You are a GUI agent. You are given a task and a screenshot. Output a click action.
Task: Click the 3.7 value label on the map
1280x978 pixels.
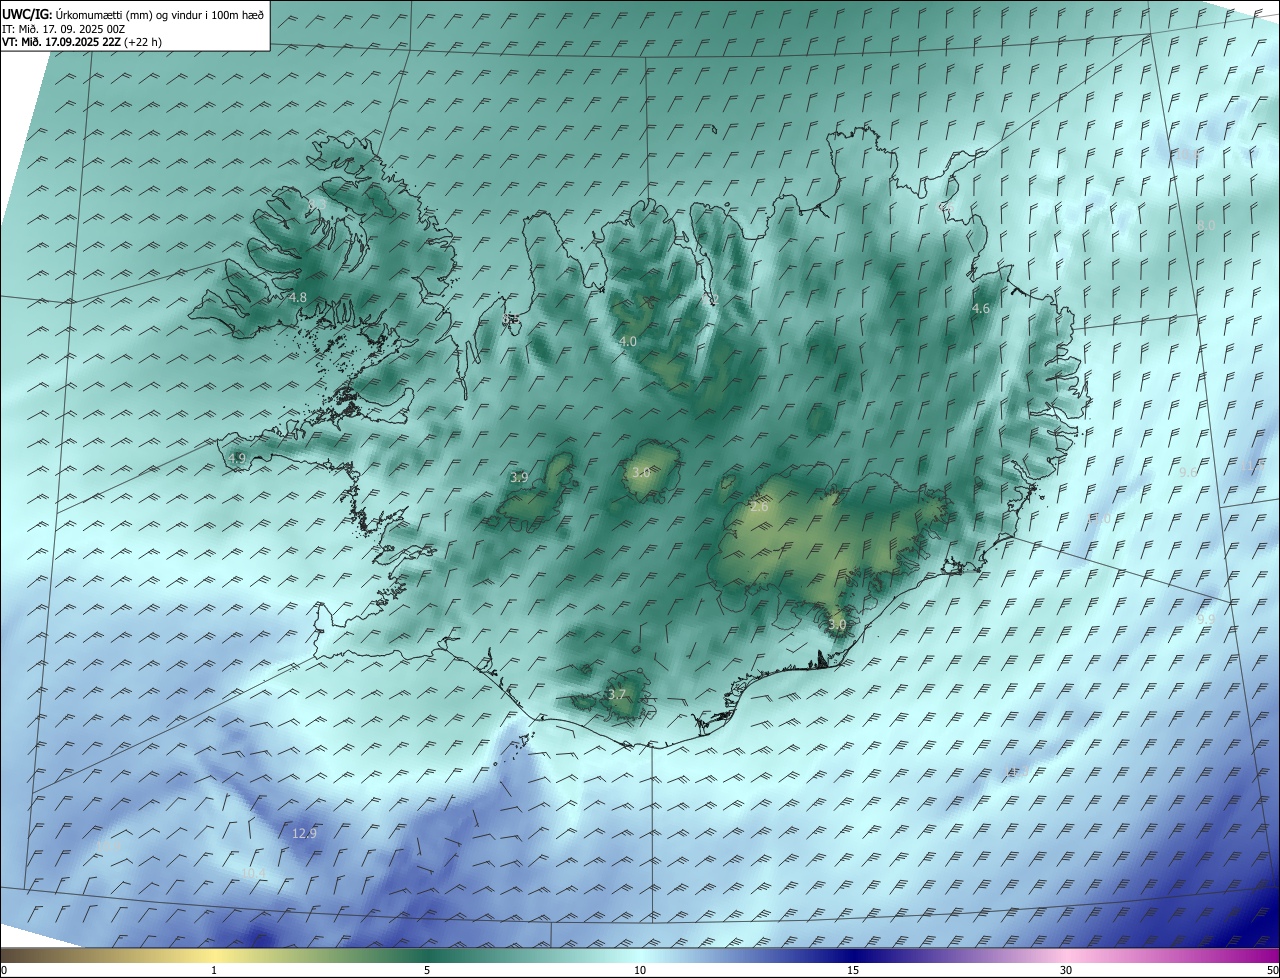[x=617, y=694]
